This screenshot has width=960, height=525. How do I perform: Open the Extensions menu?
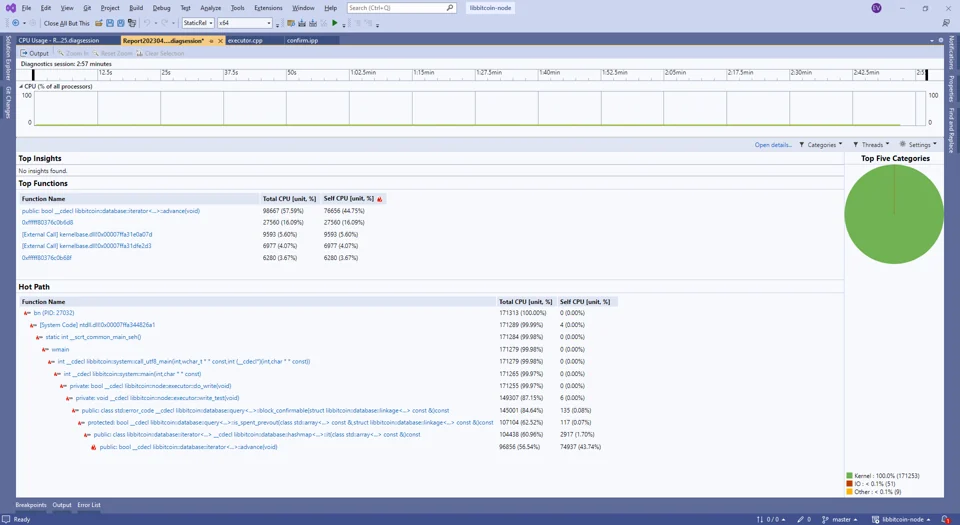(268, 8)
